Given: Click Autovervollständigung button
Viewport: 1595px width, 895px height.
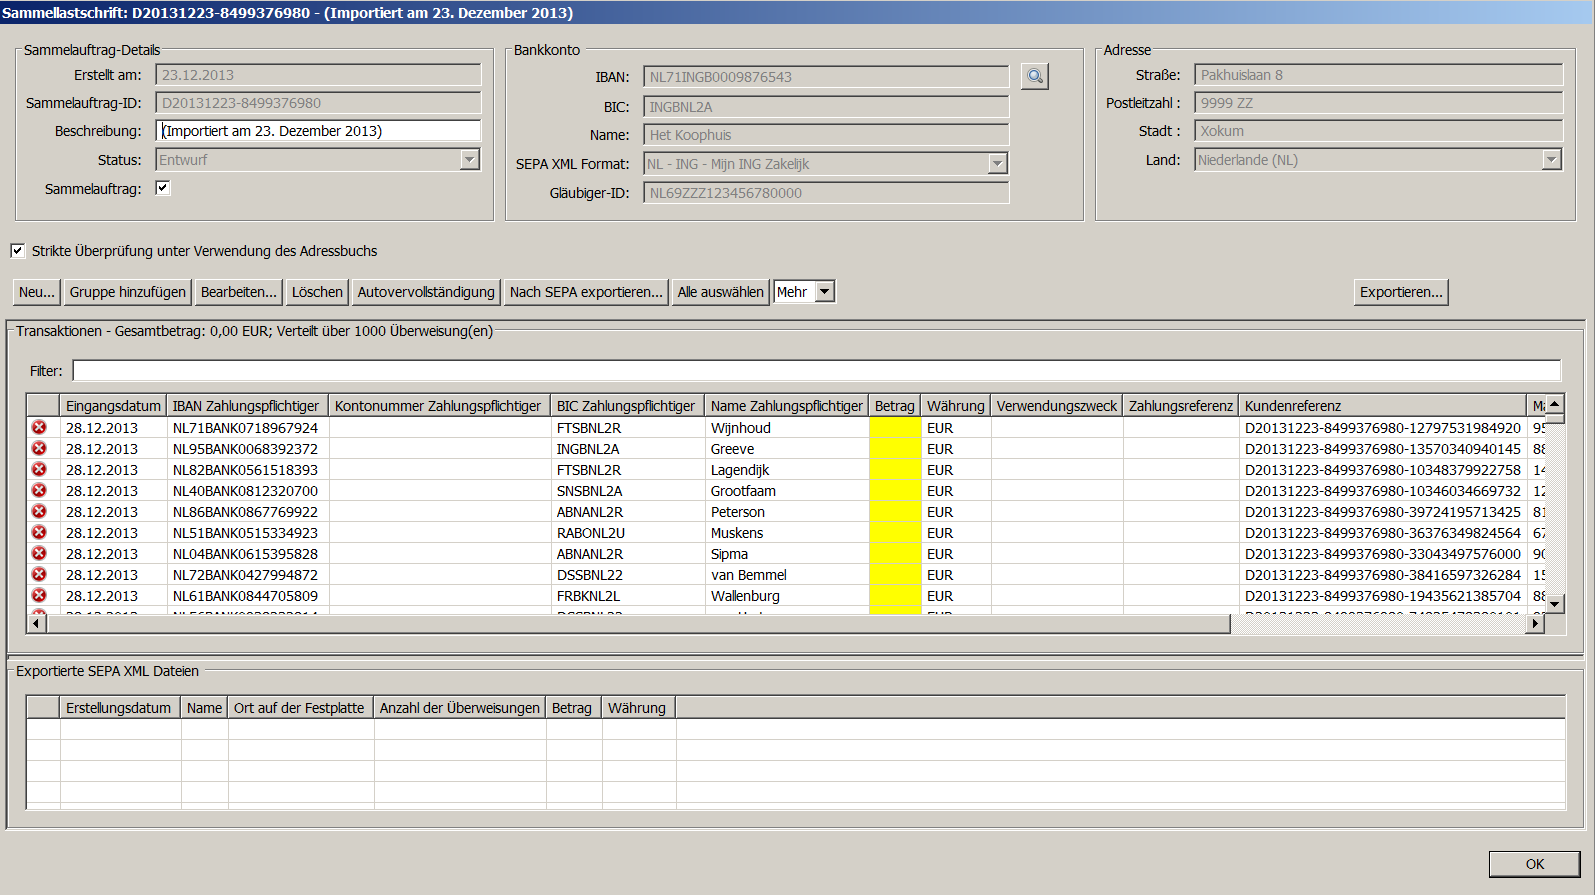Looking at the screenshot, I should 426,292.
